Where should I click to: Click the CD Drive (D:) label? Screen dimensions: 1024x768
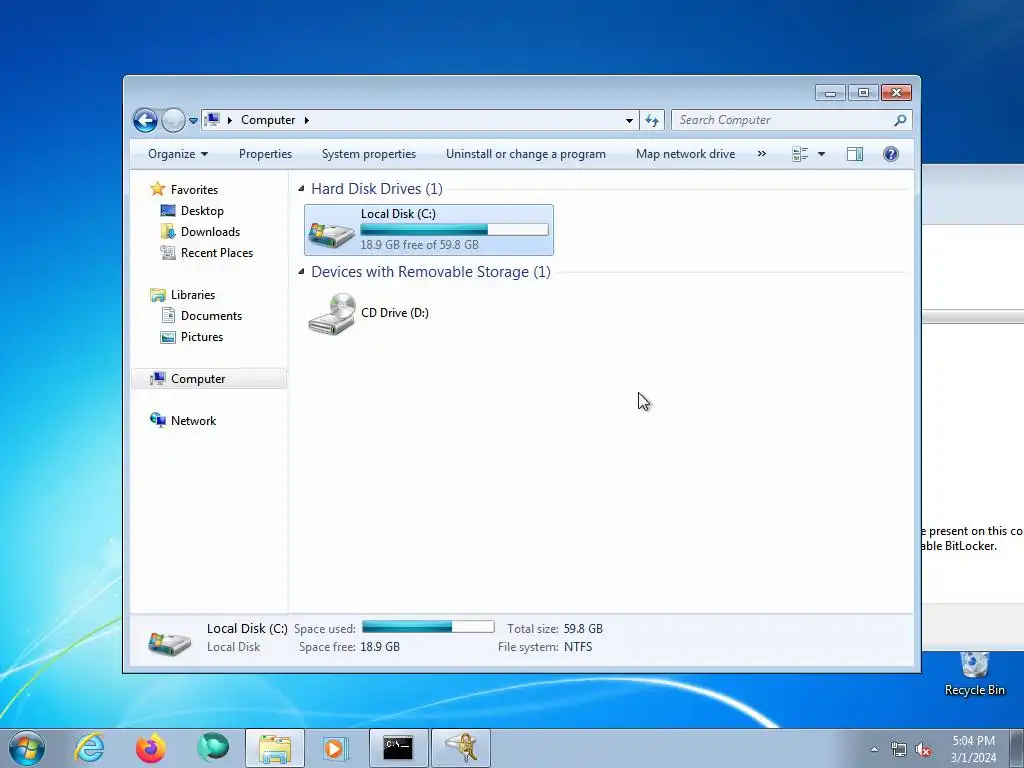coord(394,313)
